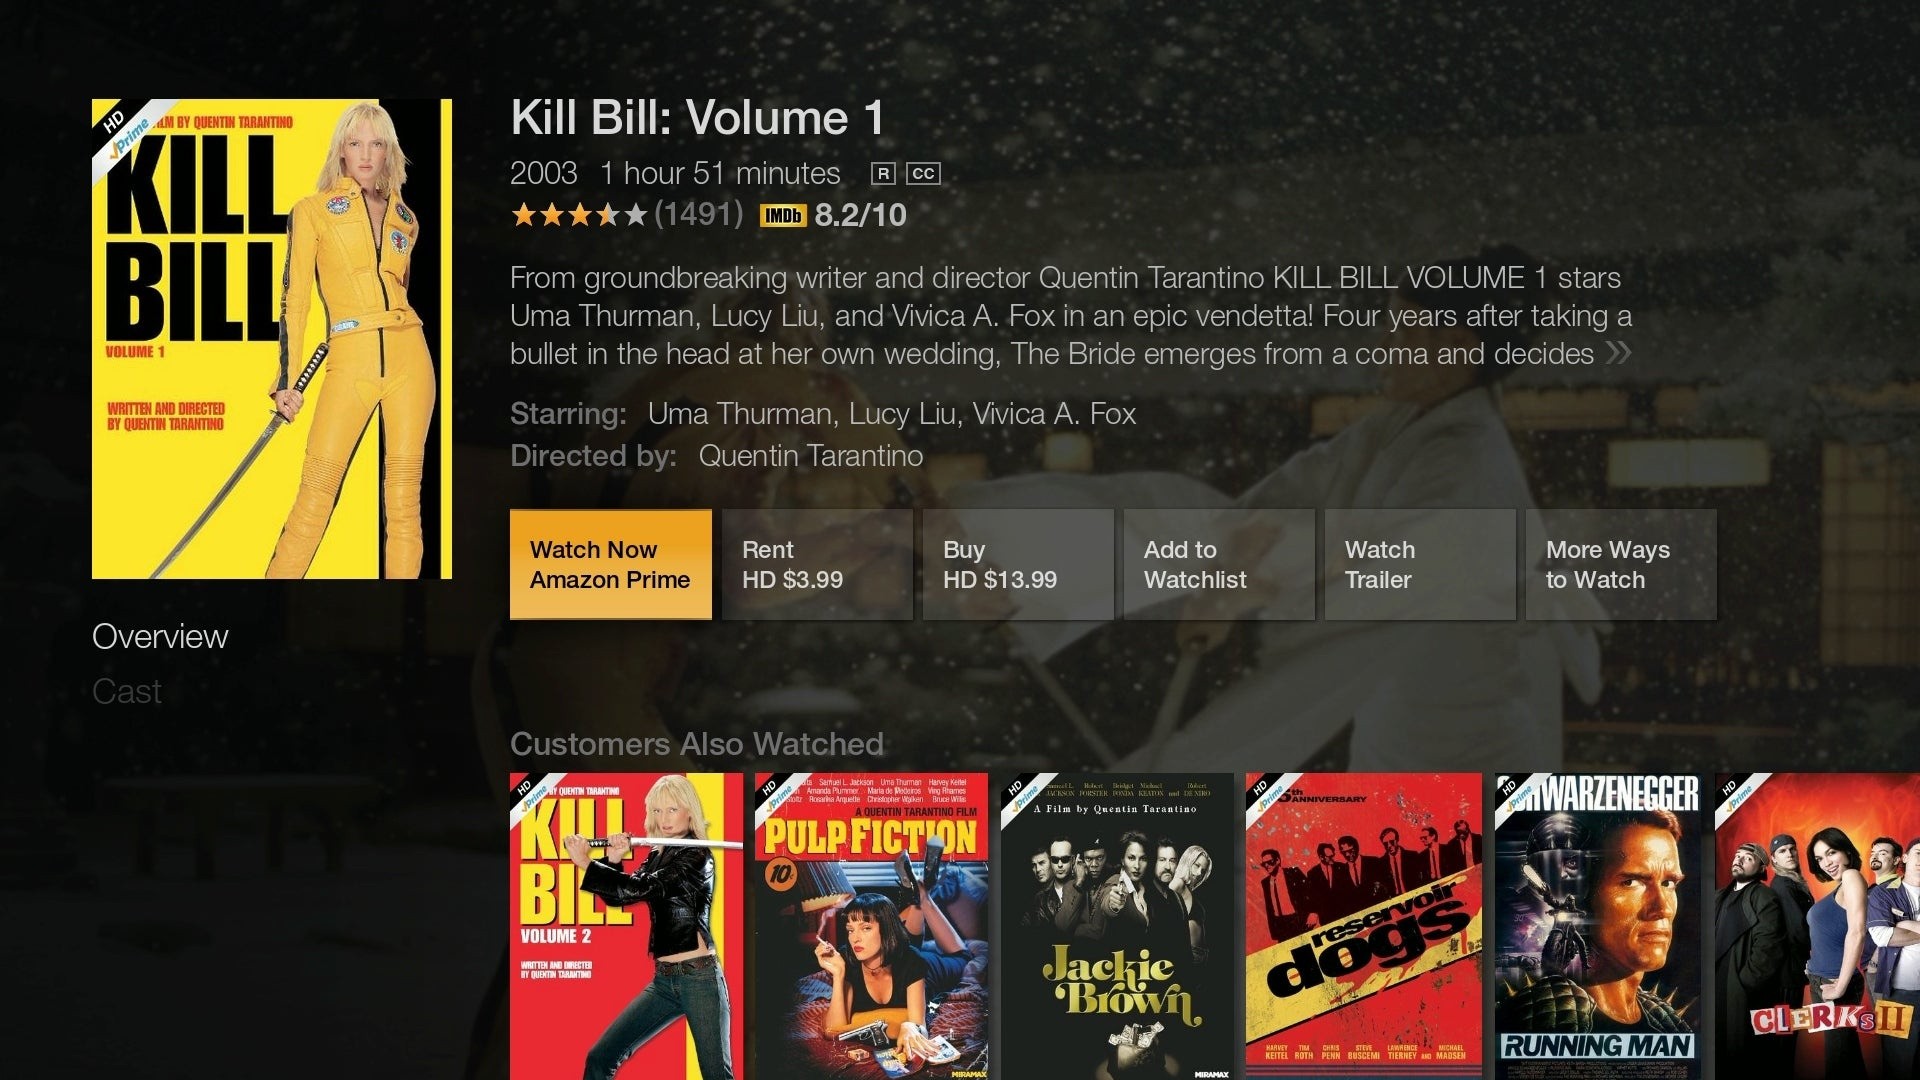Expand the full description with double-chevron
Viewport: 1920px width, 1080px height.
click(1618, 353)
